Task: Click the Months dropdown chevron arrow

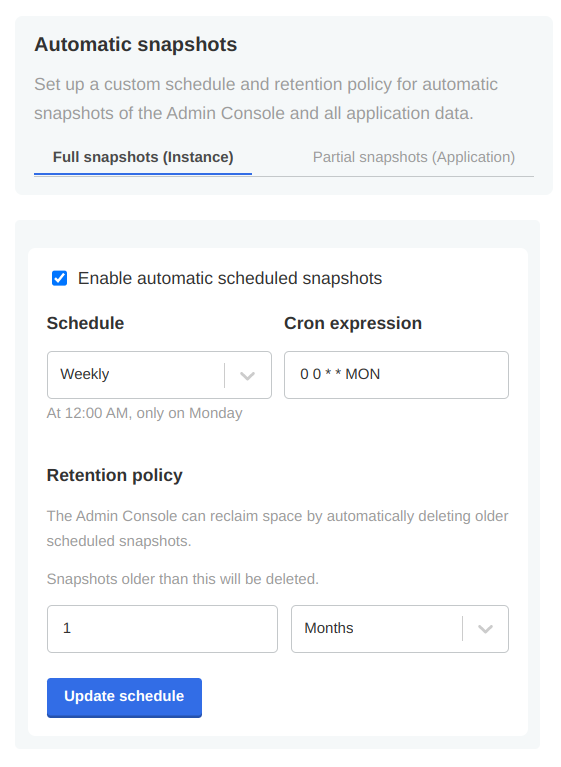Action: coord(485,629)
